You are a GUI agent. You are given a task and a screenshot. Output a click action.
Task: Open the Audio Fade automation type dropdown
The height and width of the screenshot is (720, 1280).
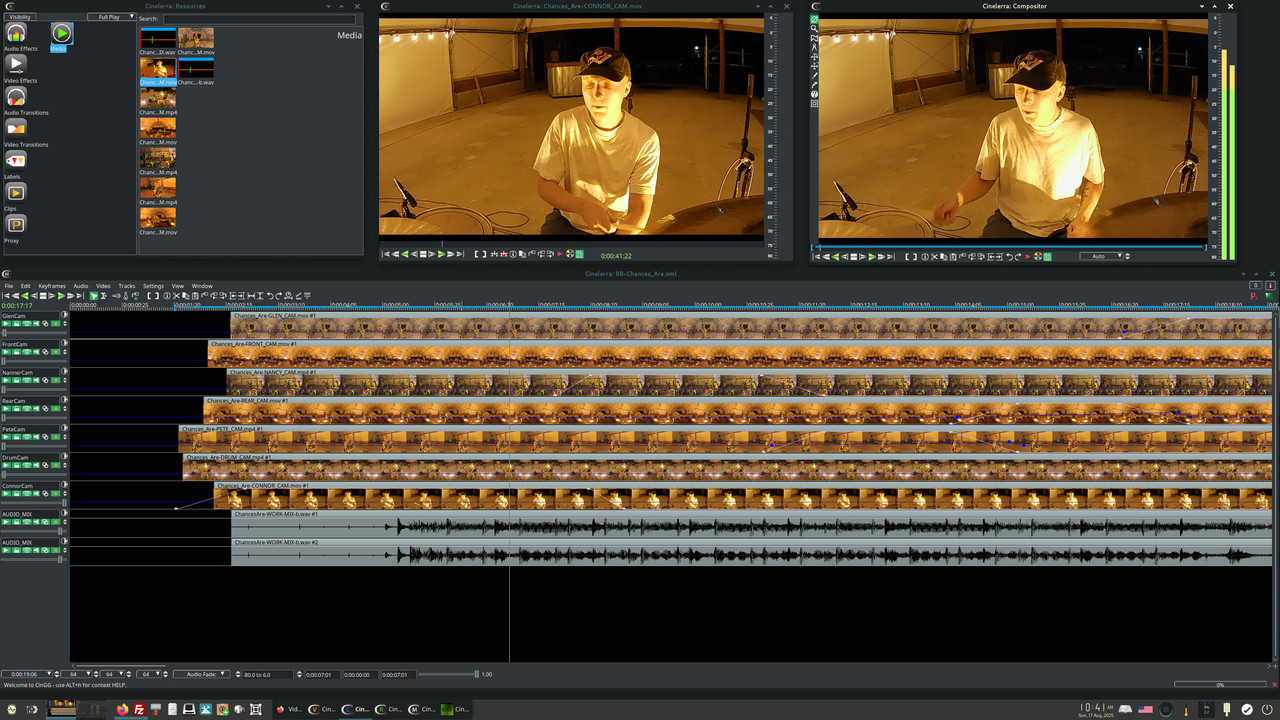[201, 674]
